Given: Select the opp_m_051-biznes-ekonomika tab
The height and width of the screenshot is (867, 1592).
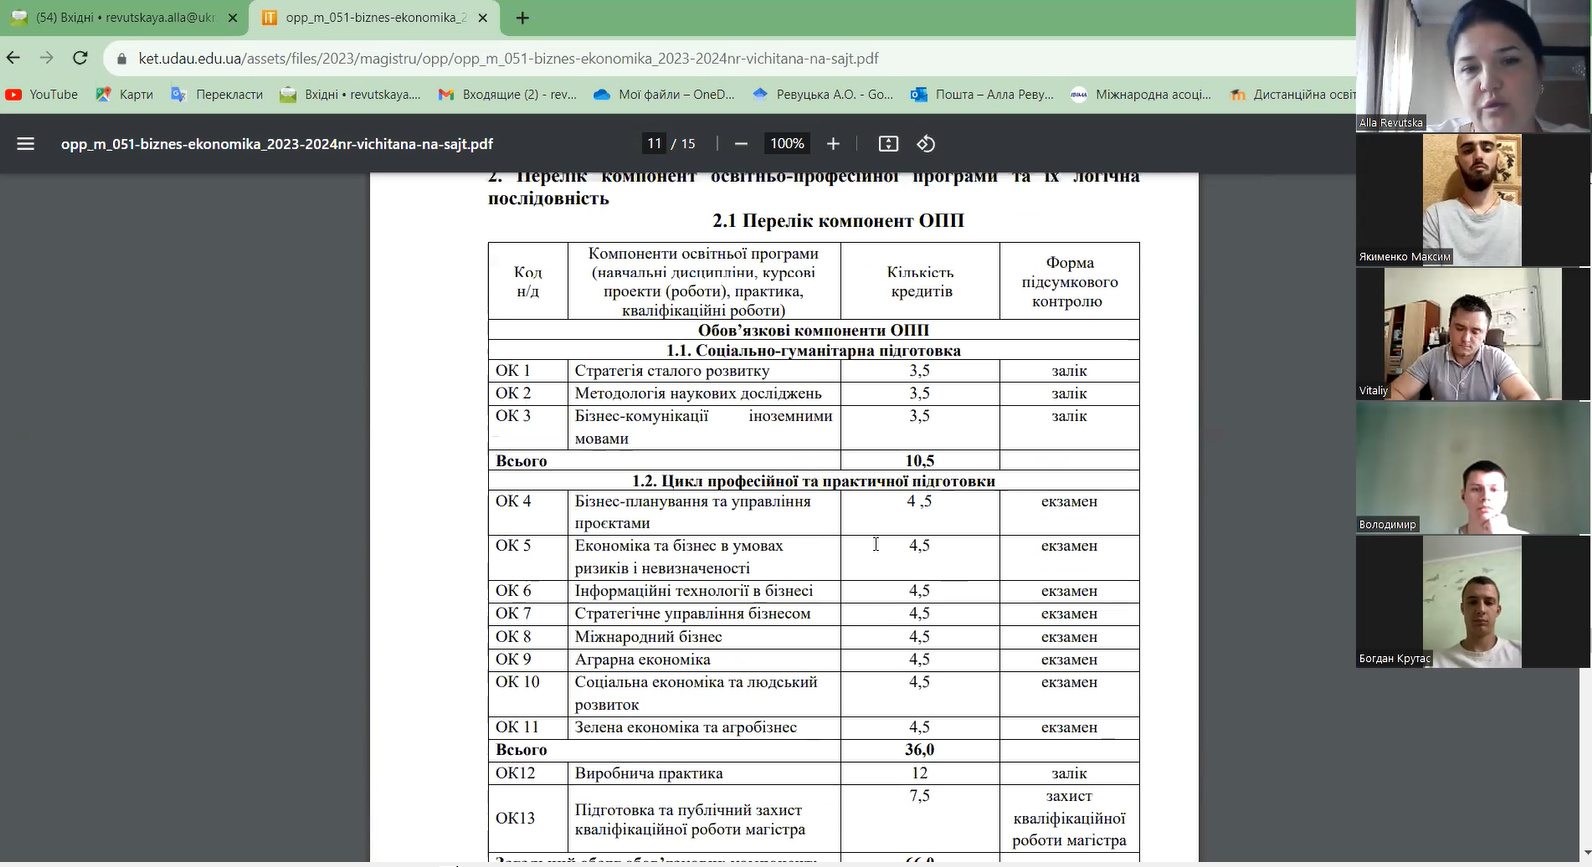Looking at the screenshot, I should pyautogui.click(x=373, y=18).
